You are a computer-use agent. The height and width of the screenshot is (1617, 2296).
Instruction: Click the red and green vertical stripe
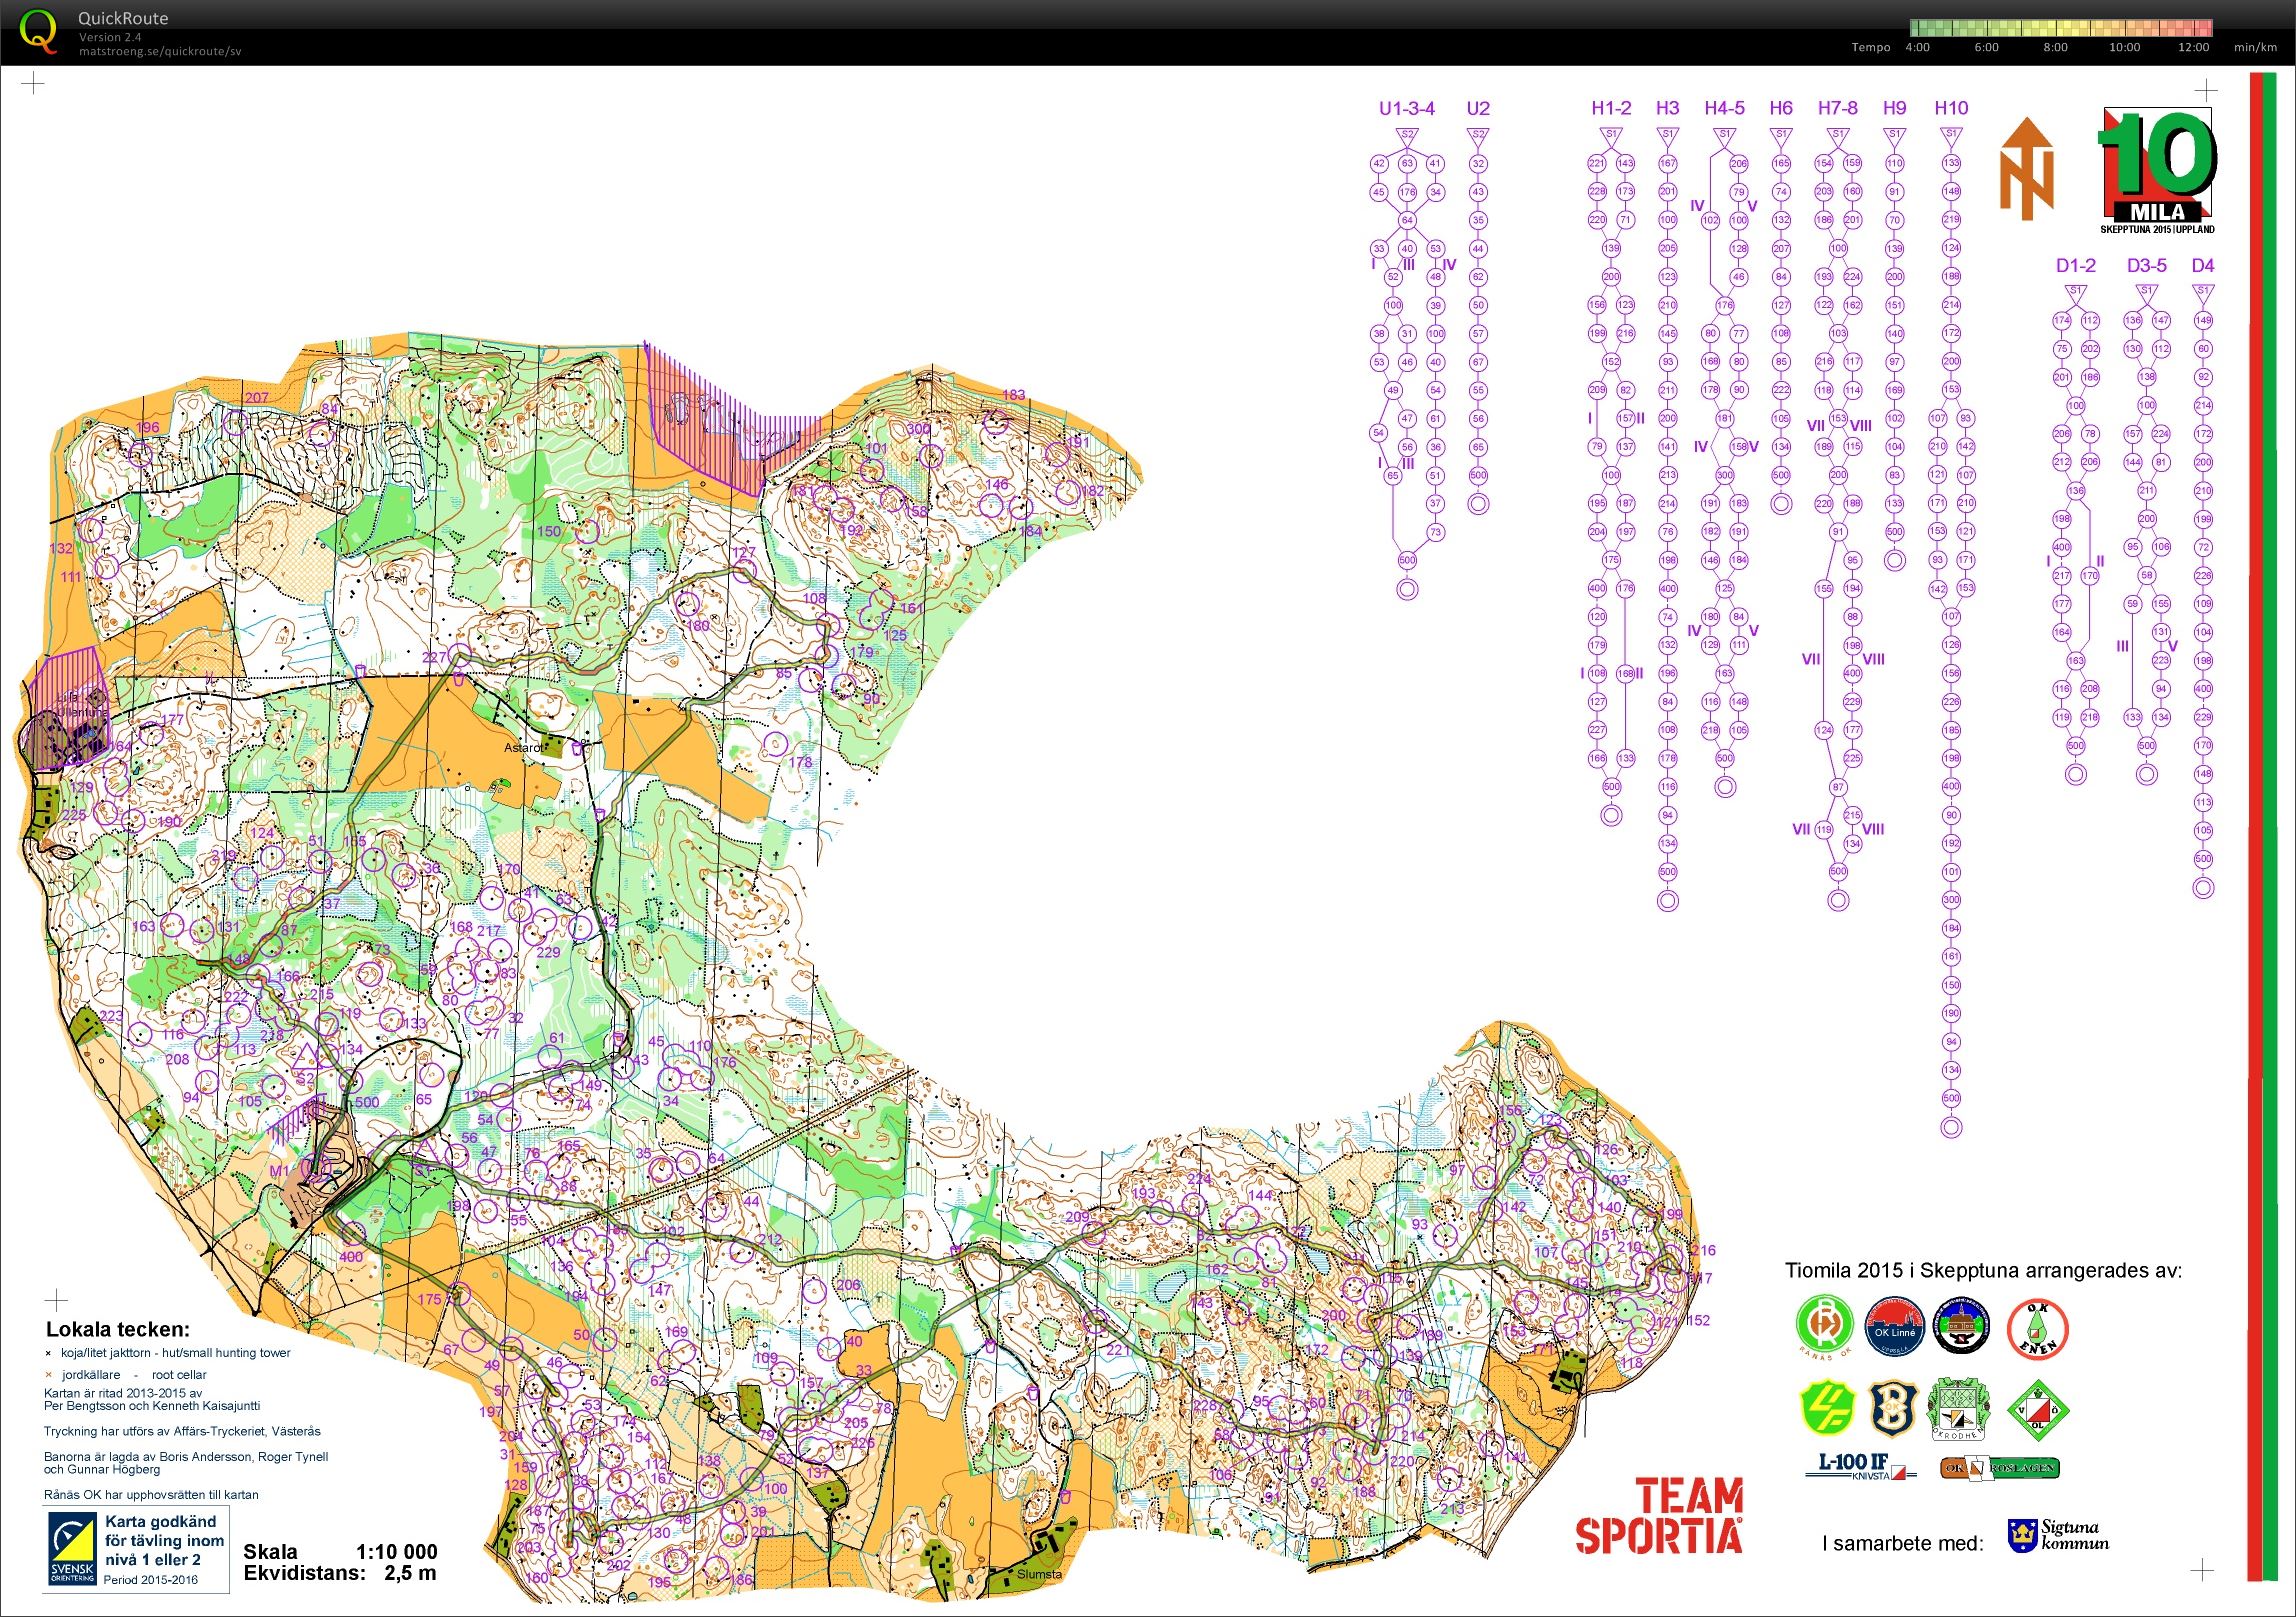click(x=2262, y=826)
